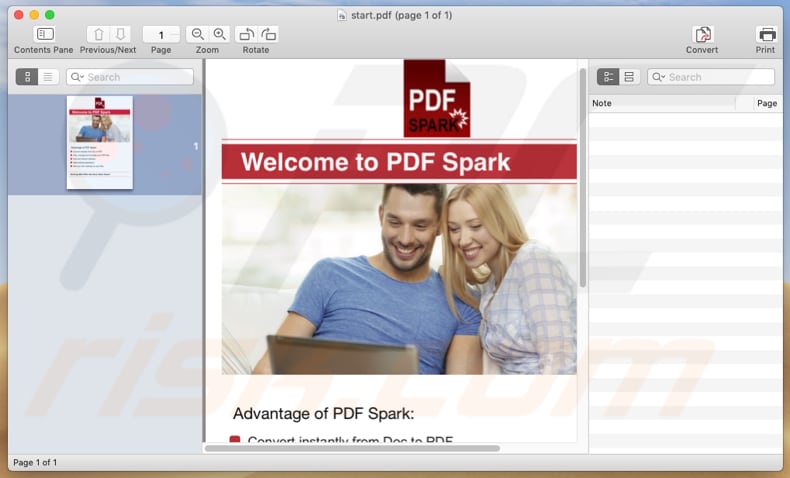Click the start.pdf title document icon

pyautogui.click(x=342, y=15)
